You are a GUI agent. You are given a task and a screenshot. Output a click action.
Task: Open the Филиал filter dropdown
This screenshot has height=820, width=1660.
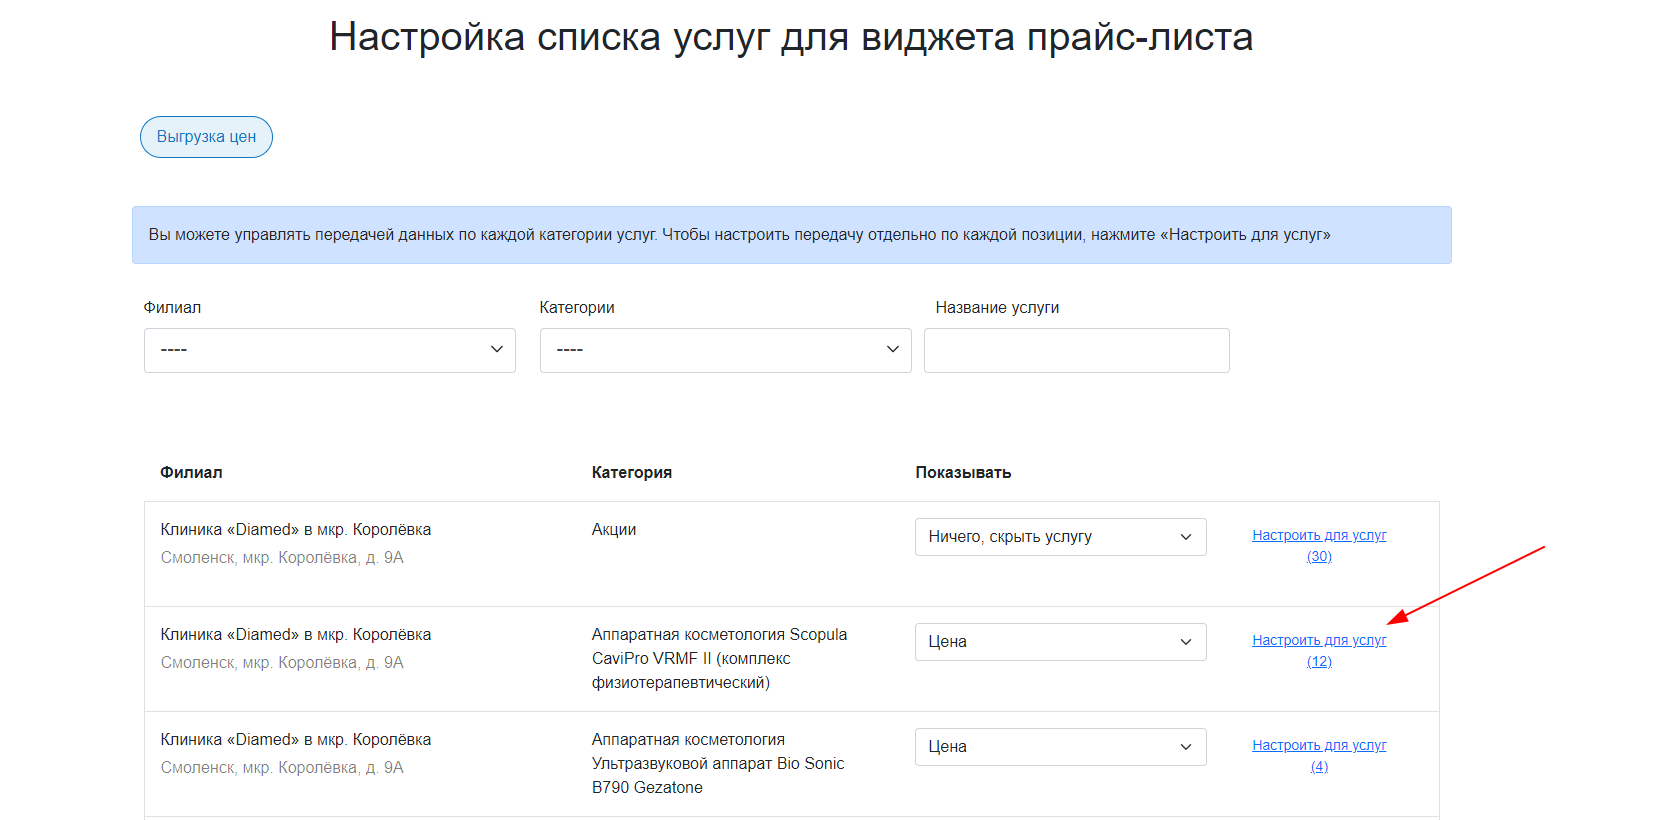pos(330,350)
